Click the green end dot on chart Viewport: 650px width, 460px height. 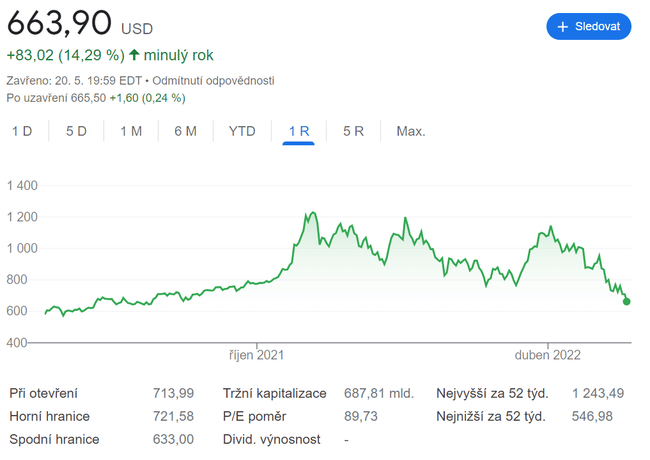coord(627,301)
